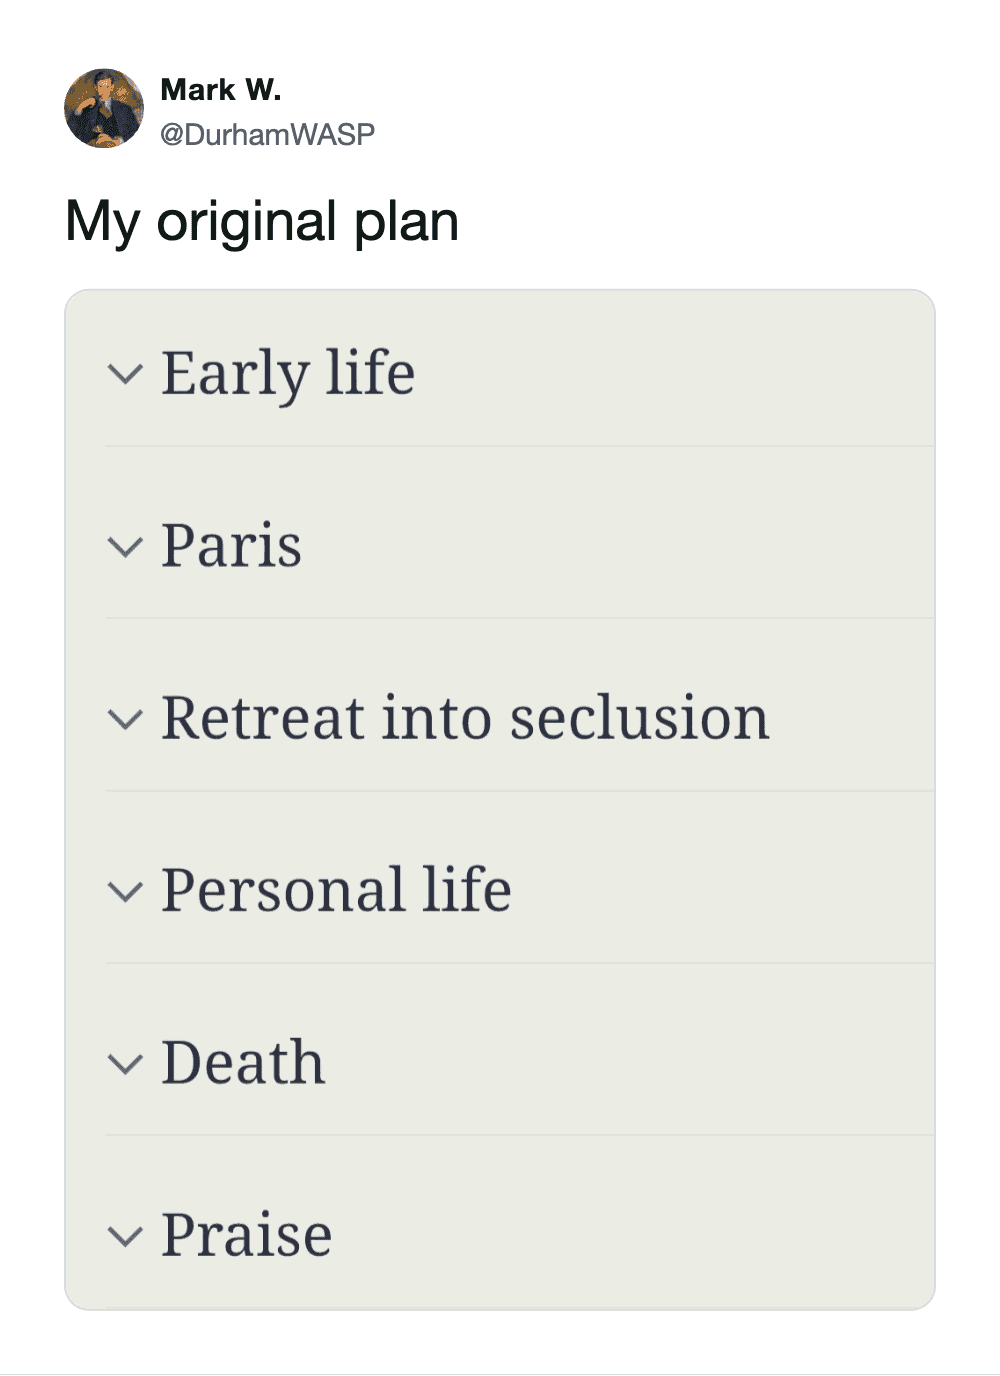
Task: Open the Praise section via its chevron
Action: pos(125,1236)
